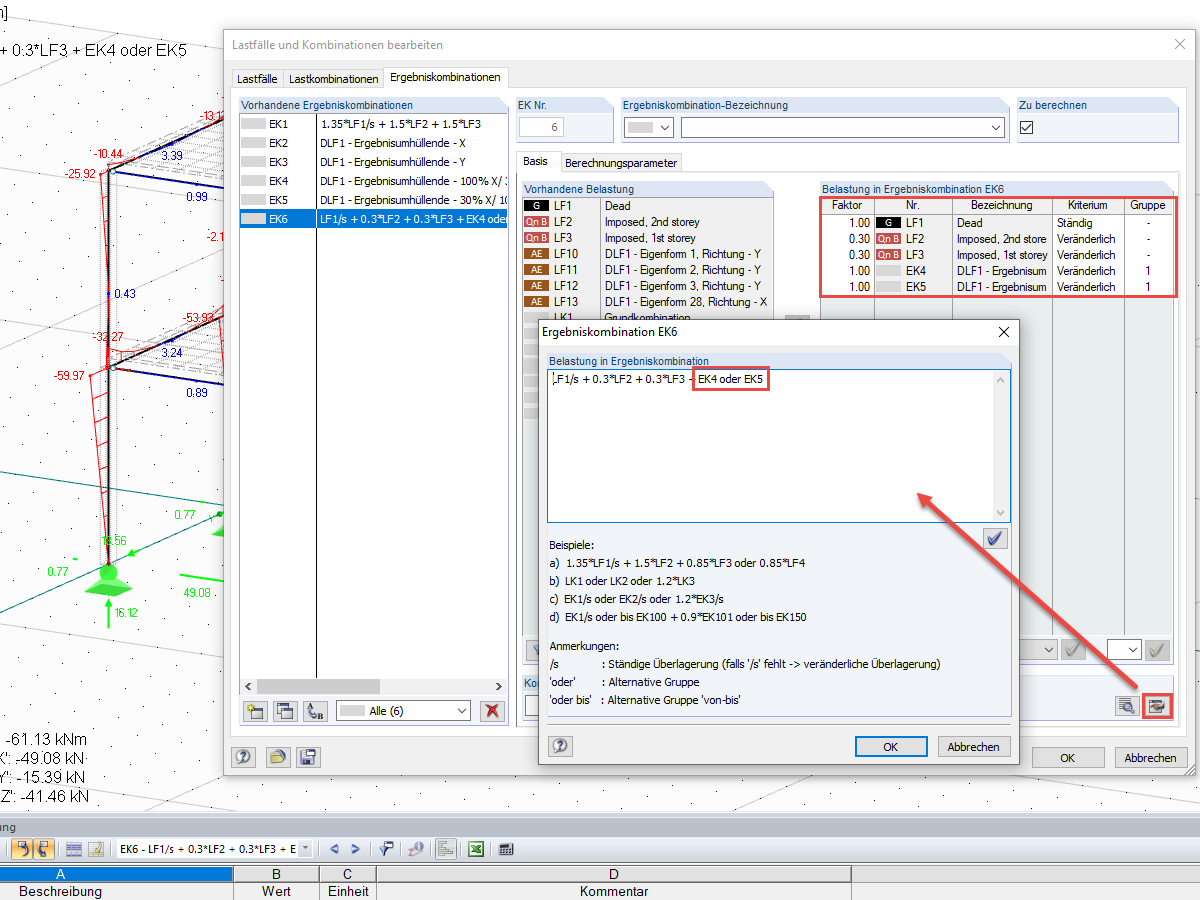Open help in the main dialog
This screenshot has width=1200, height=900.
(243, 757)
